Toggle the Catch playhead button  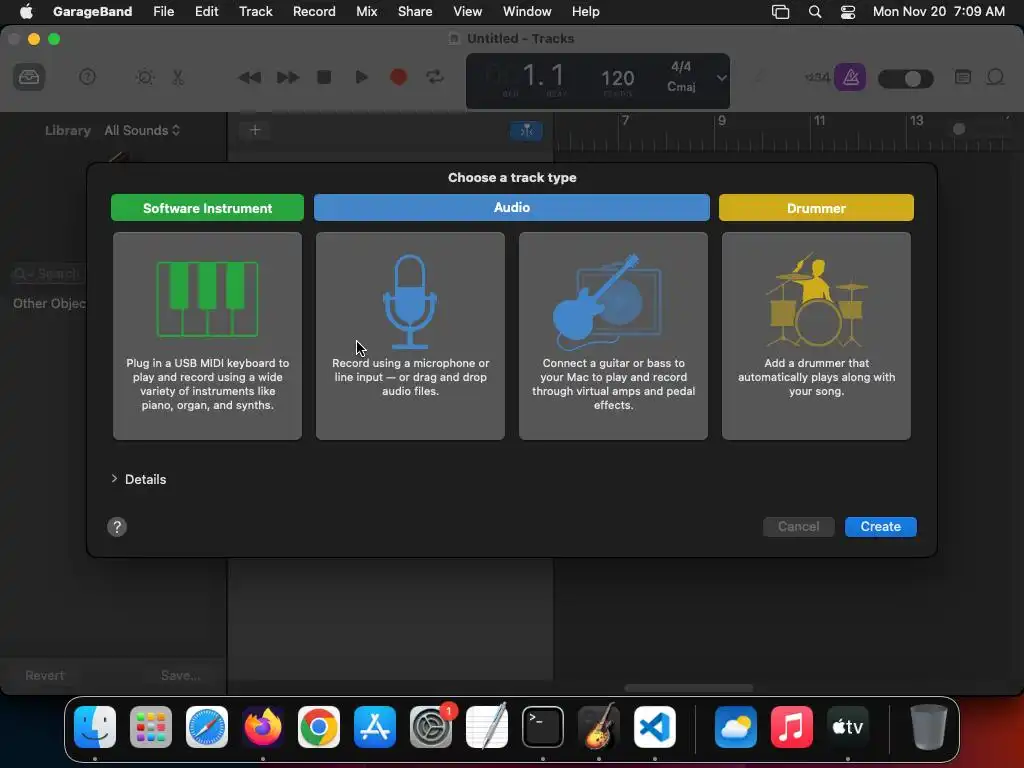[x=526, y=131]
